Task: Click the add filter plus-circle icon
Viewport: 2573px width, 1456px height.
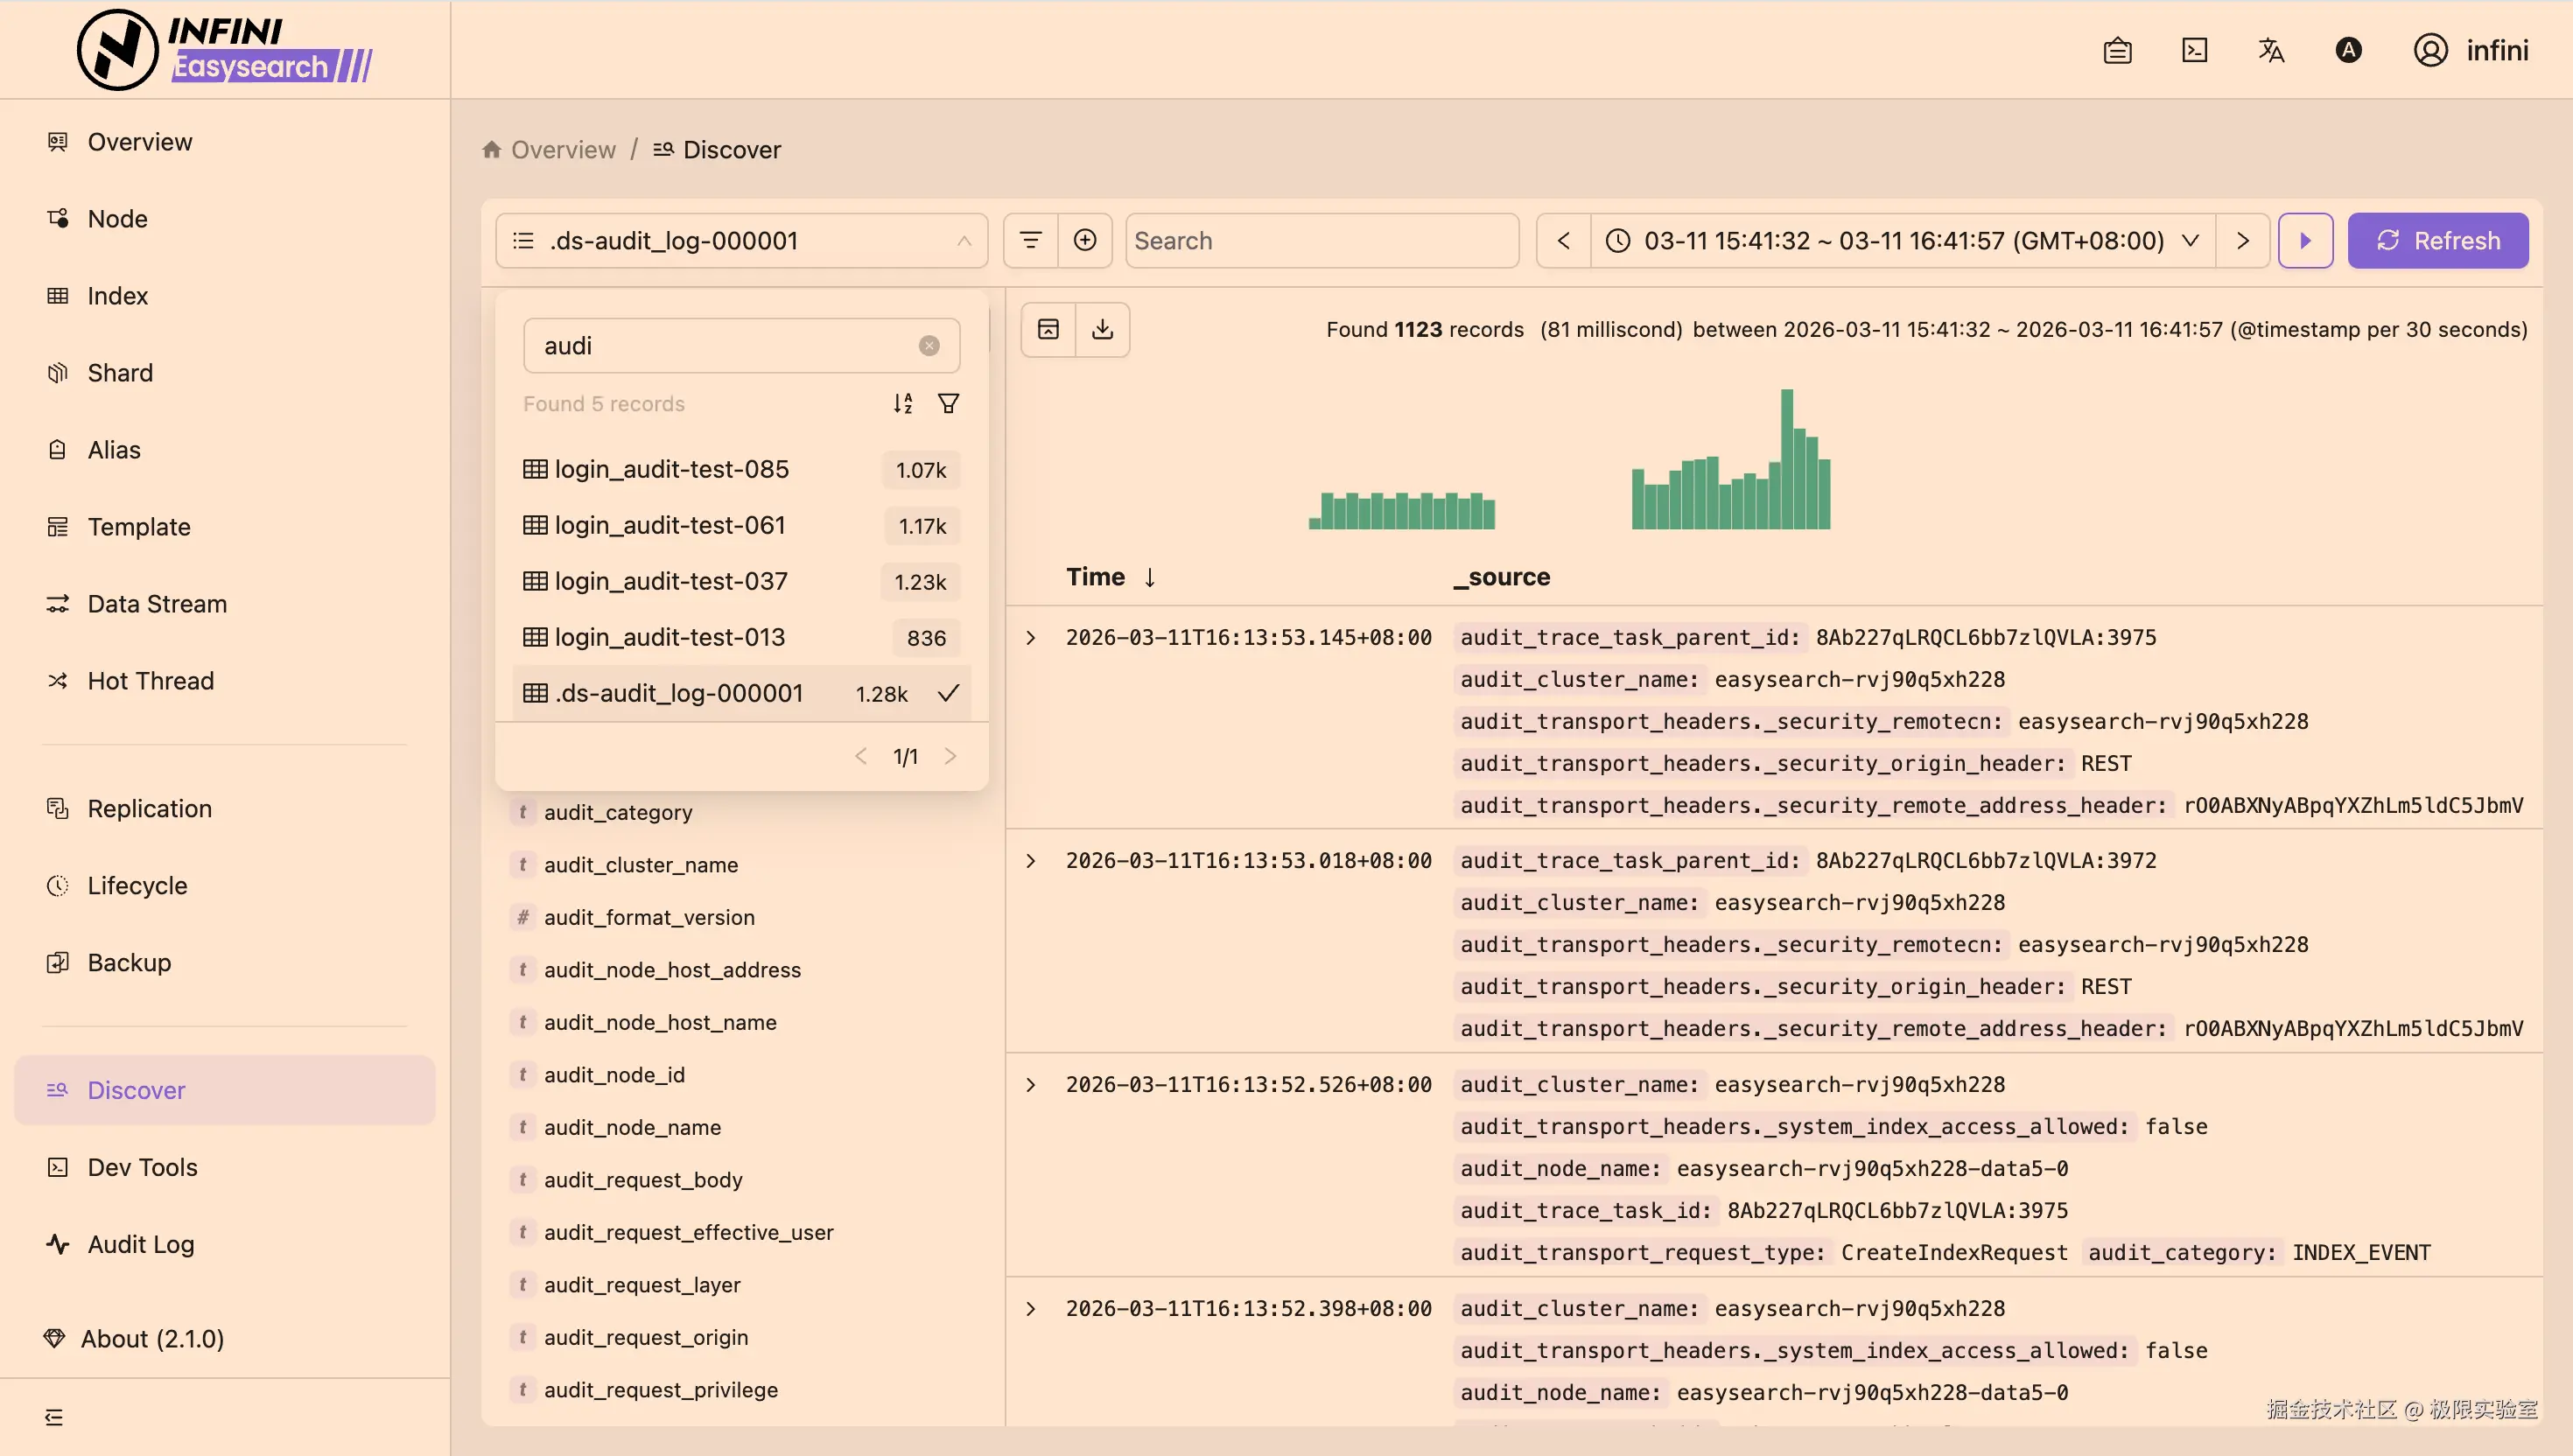Action: click(x=1085, y=240)
